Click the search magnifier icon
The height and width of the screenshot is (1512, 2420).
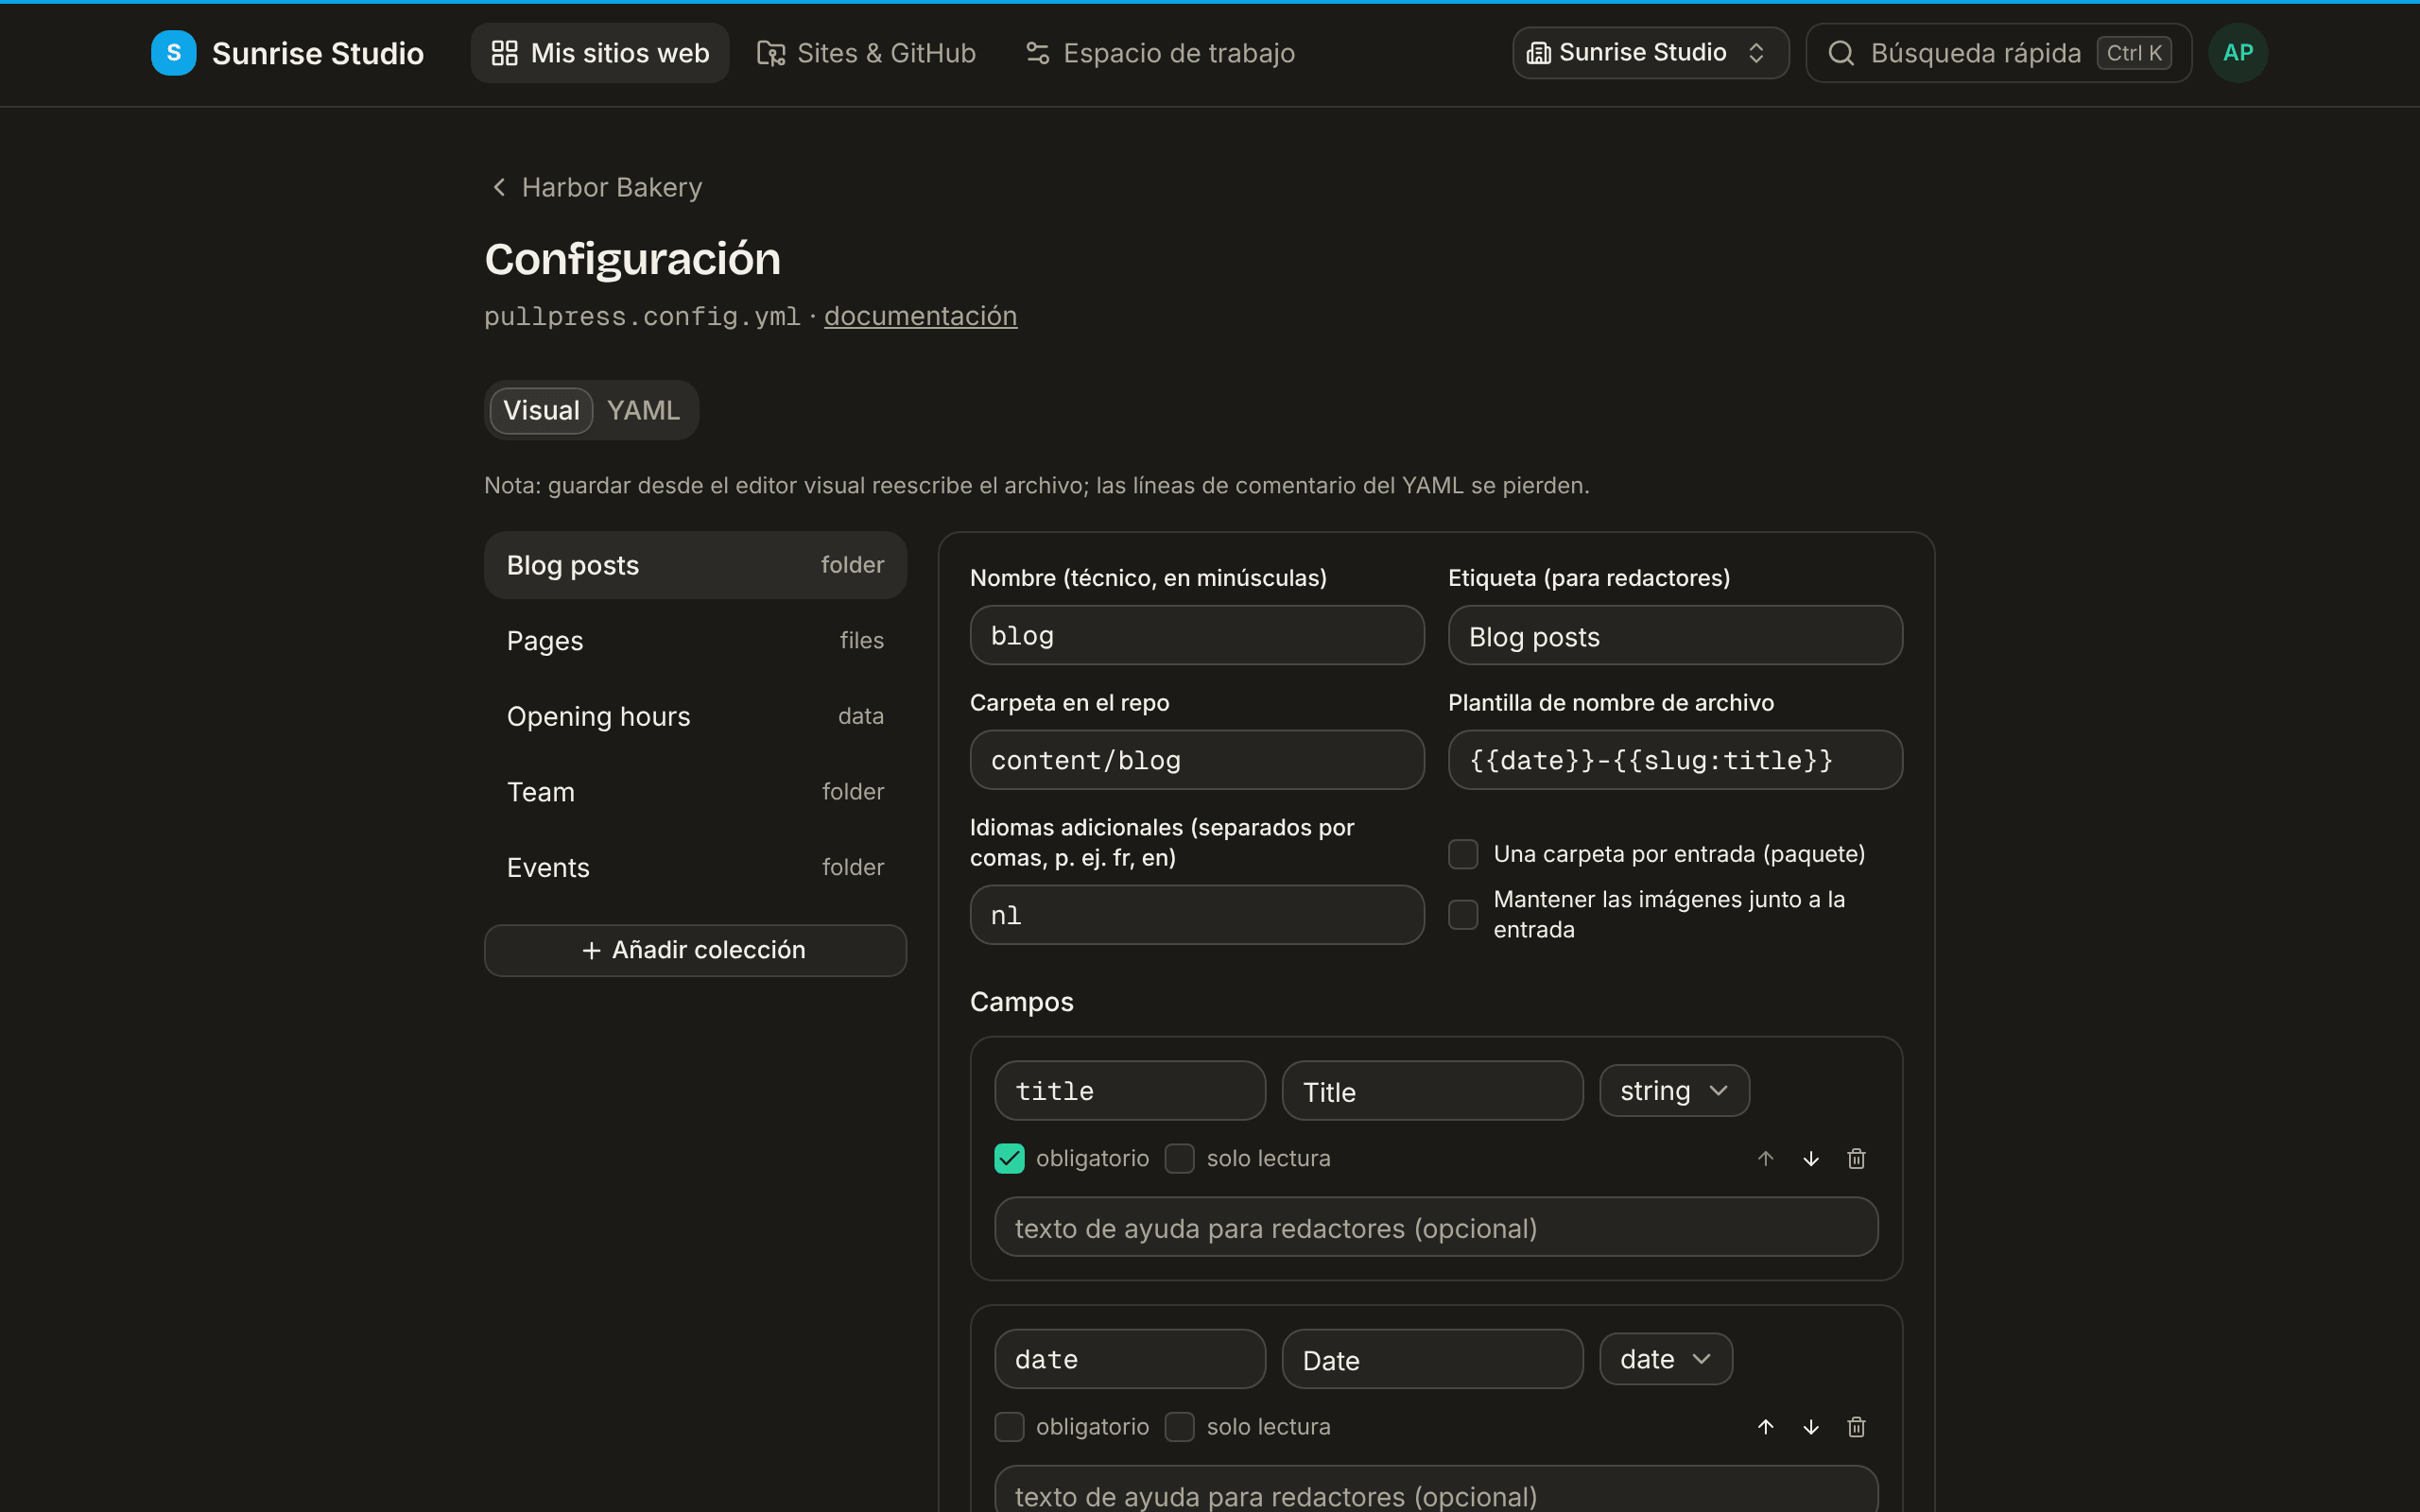1841,53
